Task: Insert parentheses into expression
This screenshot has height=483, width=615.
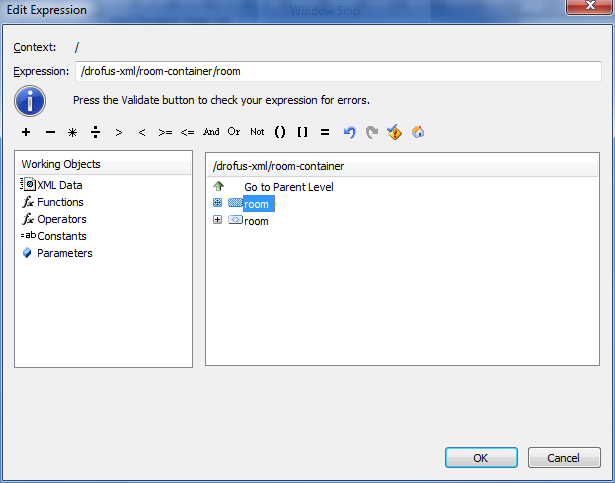Action: 280,132
